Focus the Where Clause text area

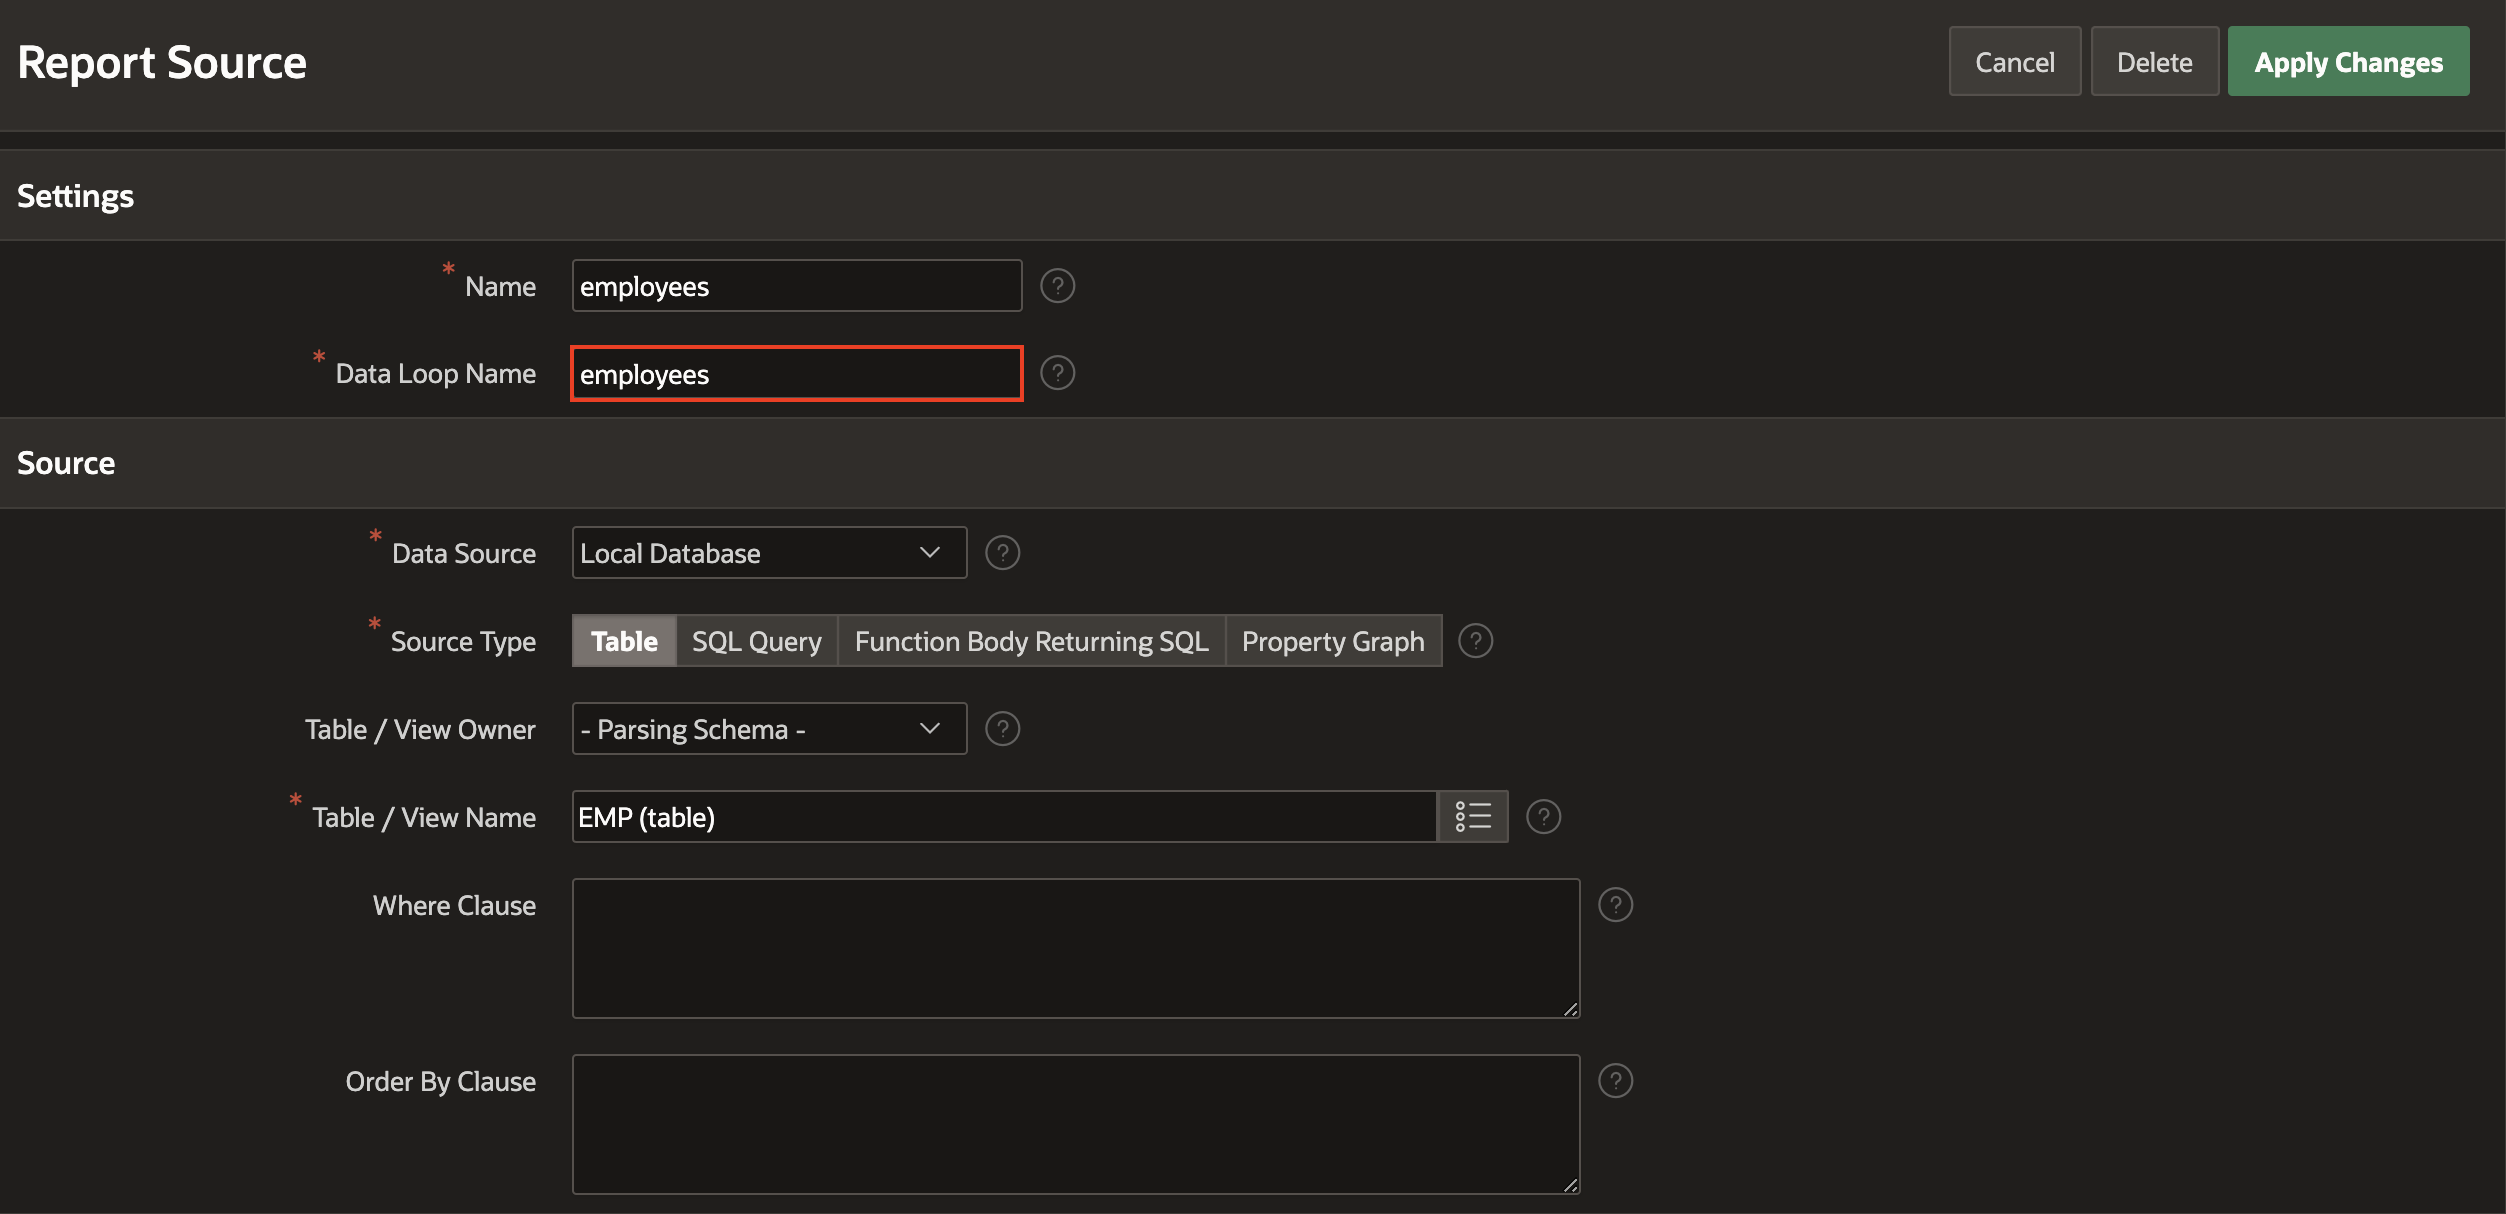coord(1075,948)
